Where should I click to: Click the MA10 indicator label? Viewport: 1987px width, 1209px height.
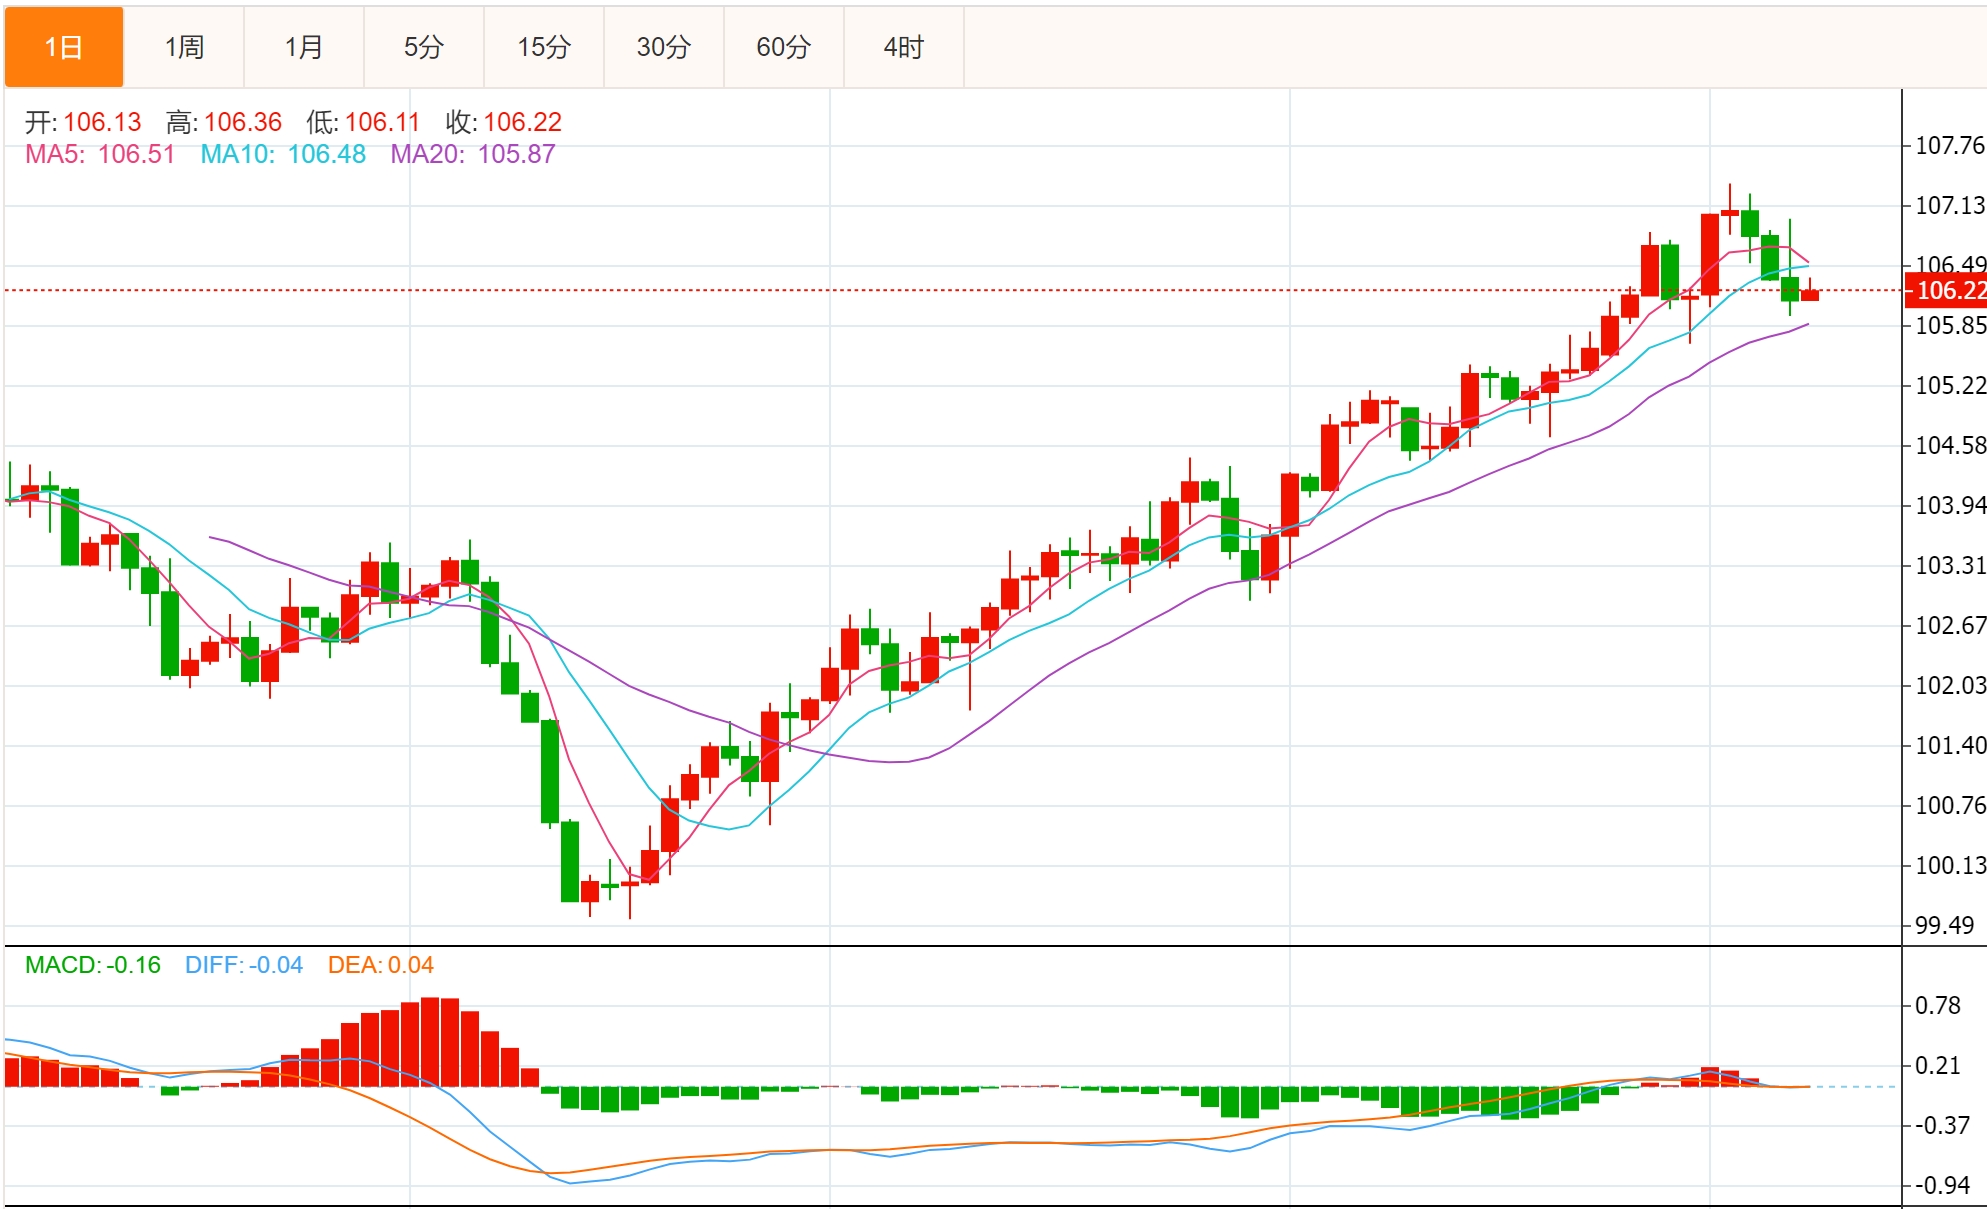pyautogui.click(x=283, y=154)
